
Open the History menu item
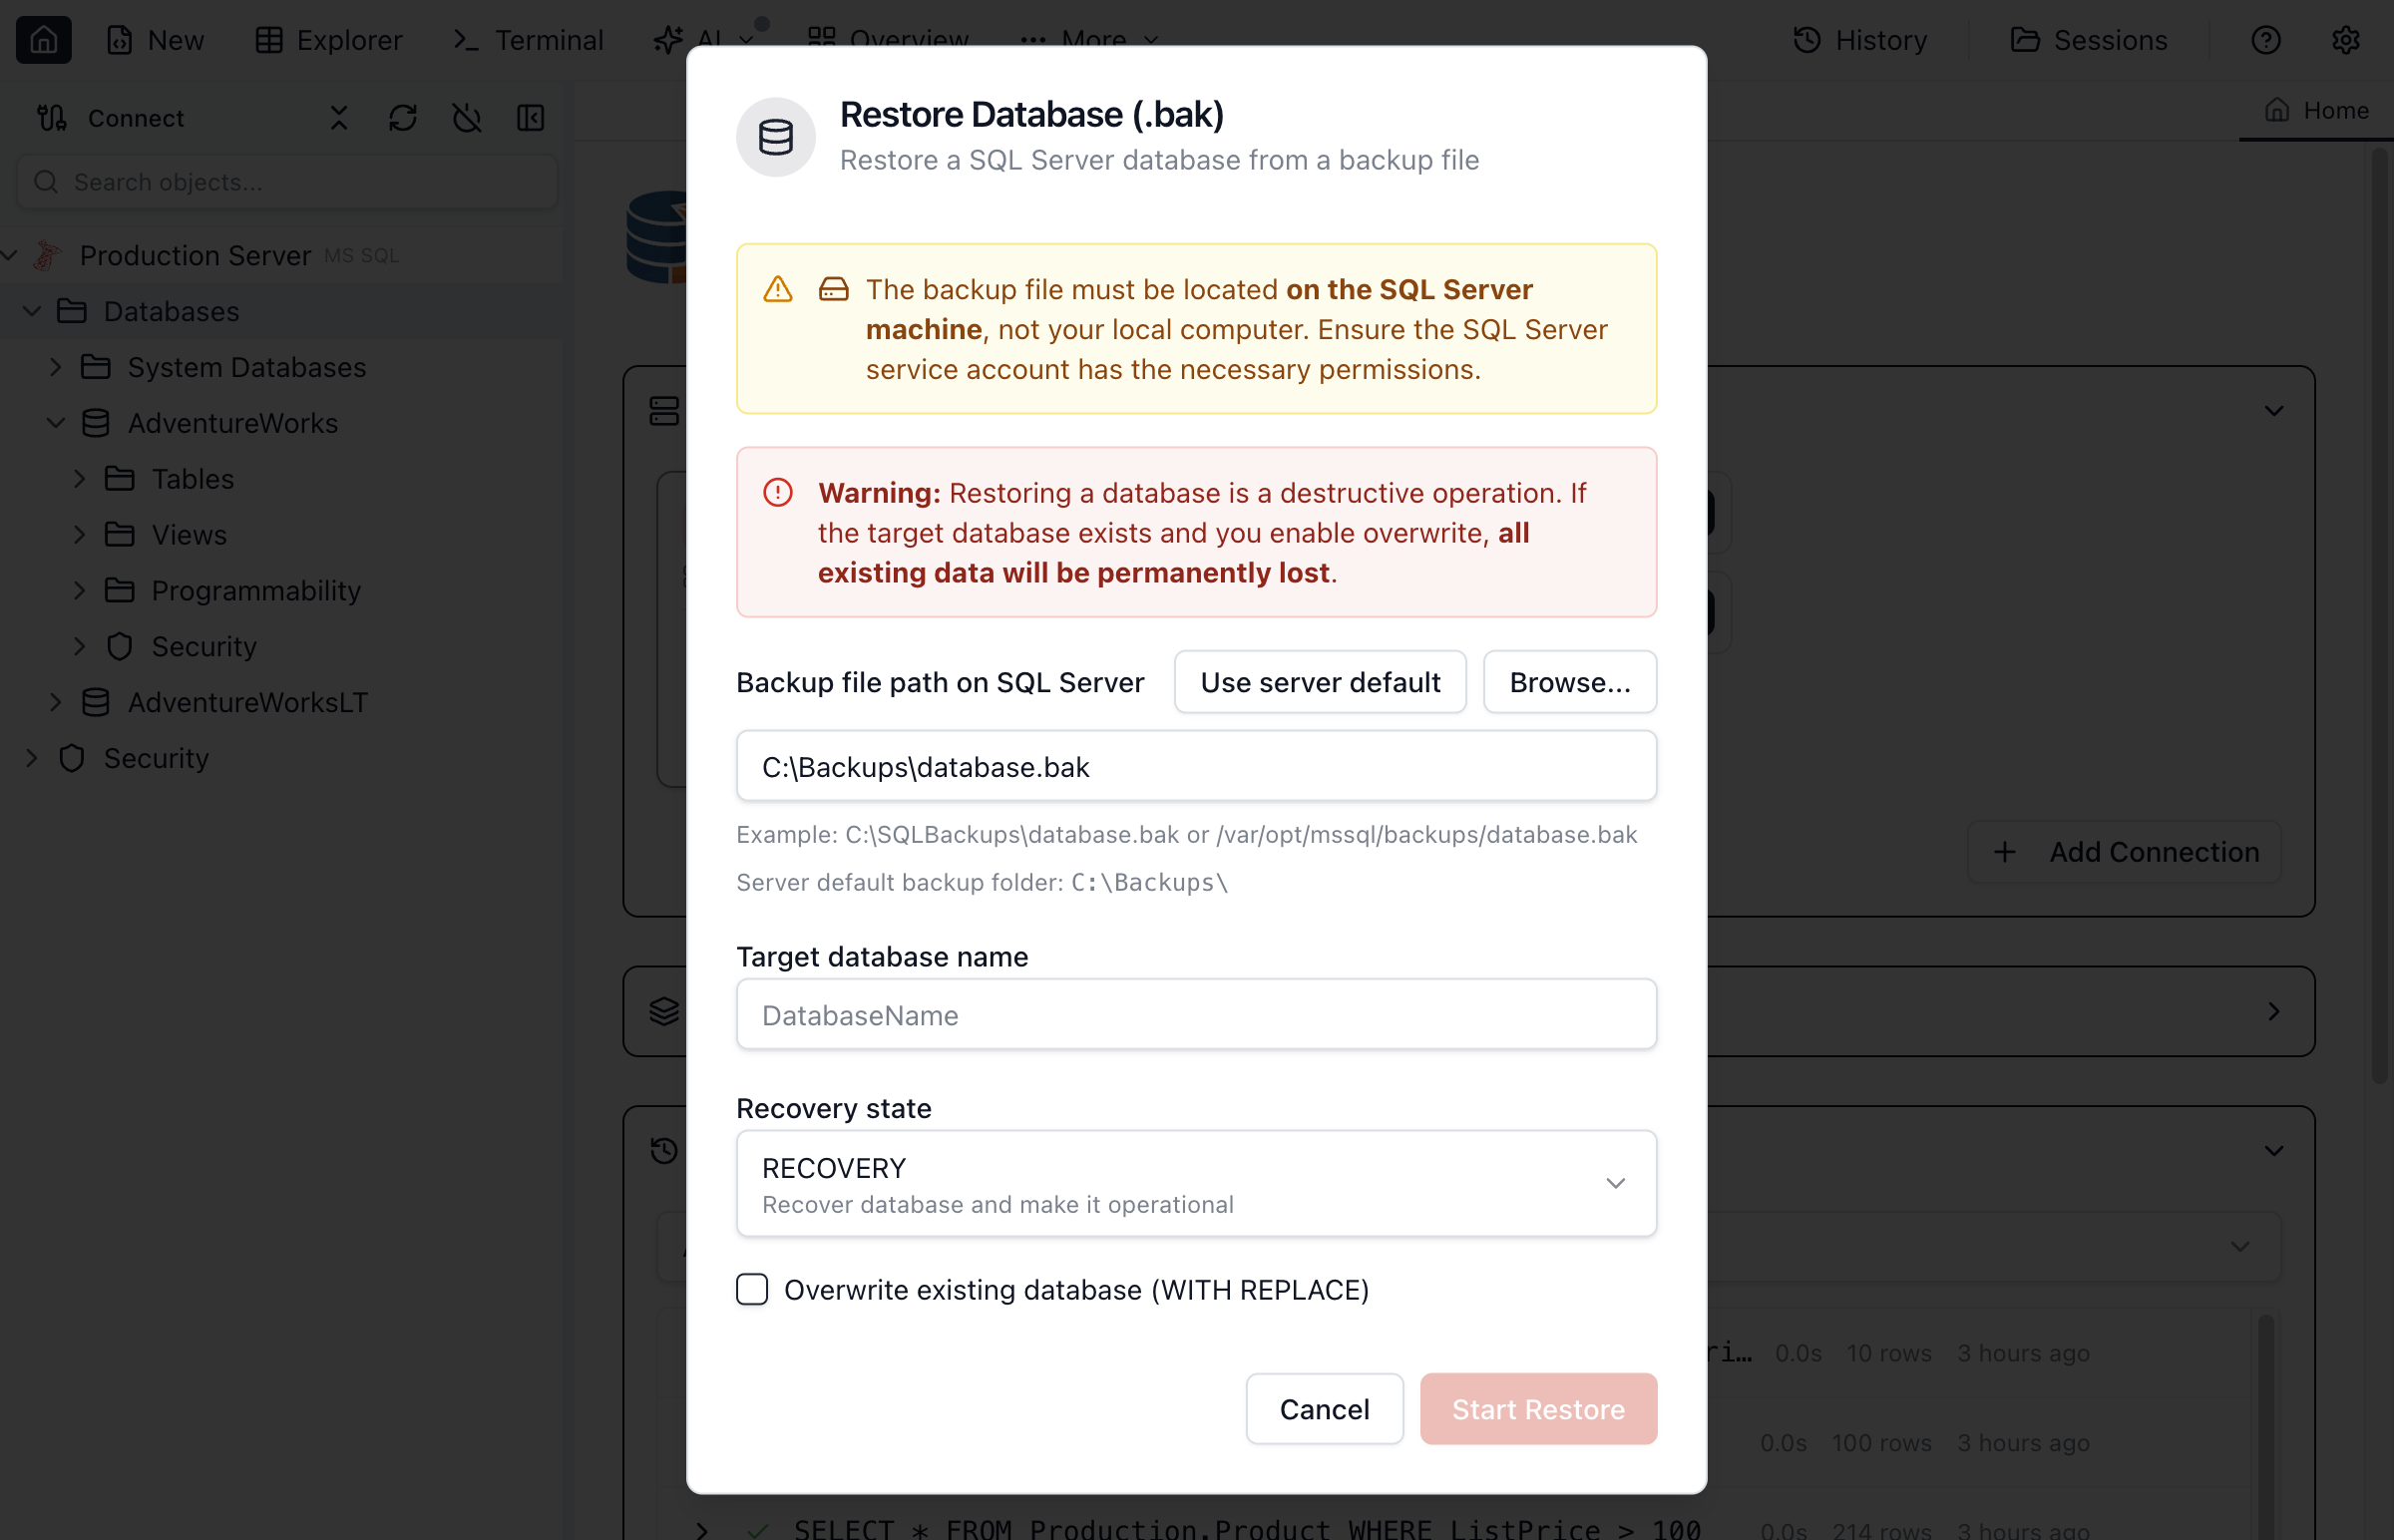[1861, 40]
